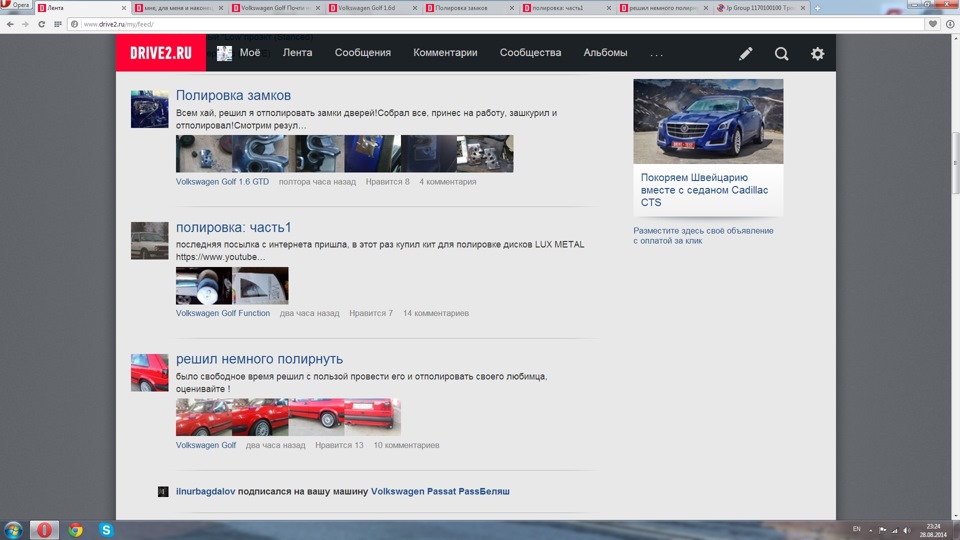
Task: Click the heart bookmark icon
Action: pyautogui.click(x=932, y=24)
